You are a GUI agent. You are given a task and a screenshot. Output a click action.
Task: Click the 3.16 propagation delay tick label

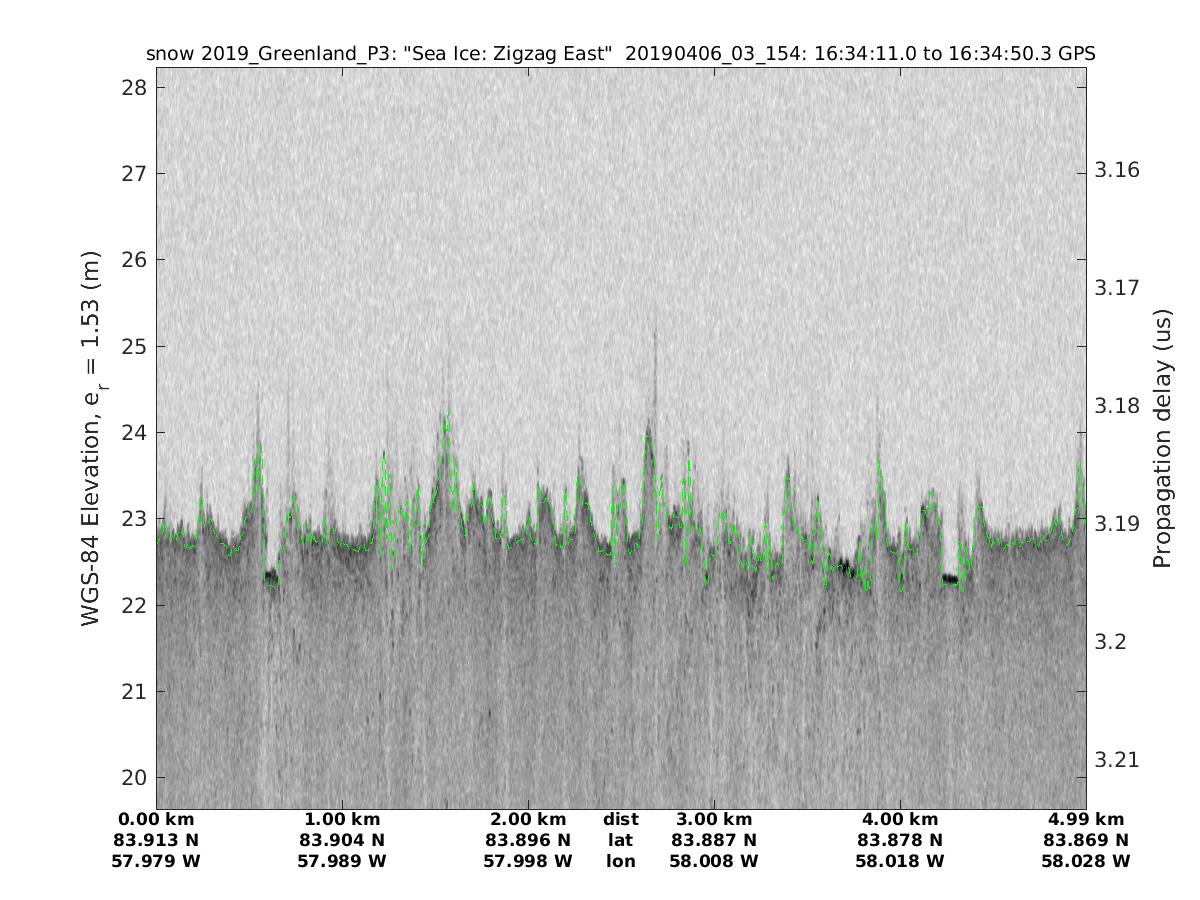(x=1117, y=170)
